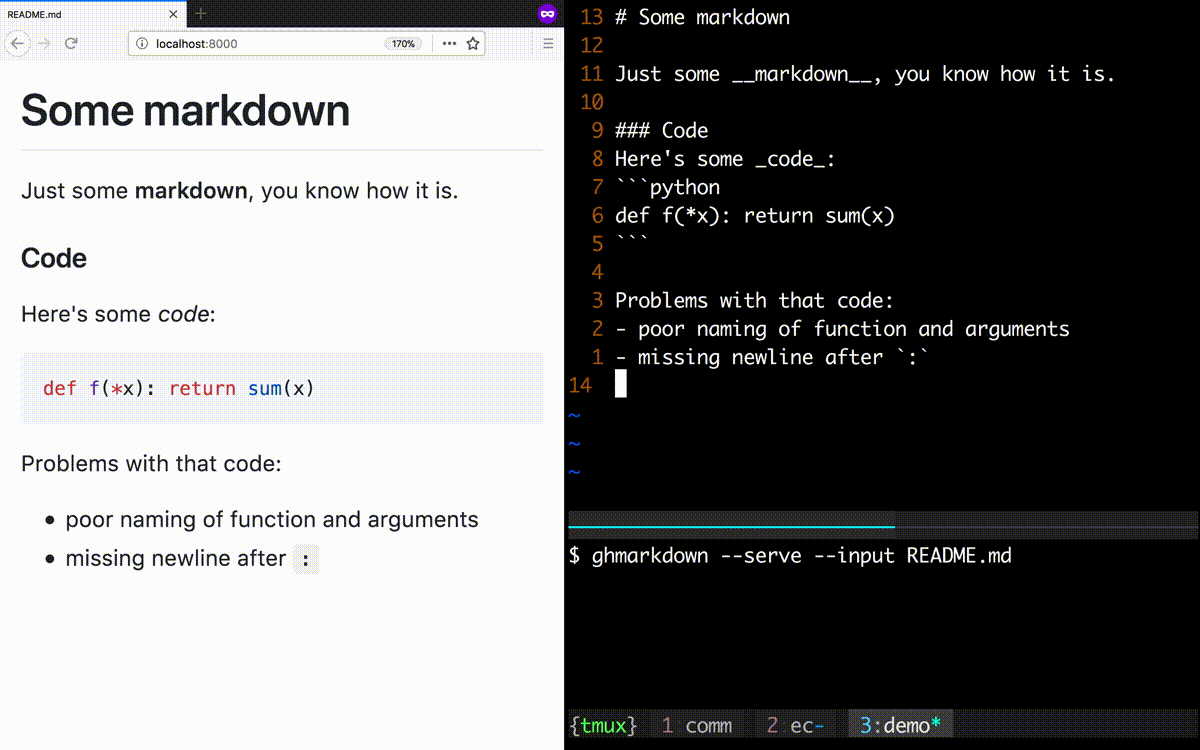
Task: Click the ghmarkdown command line in terminal
Action: [790, 555]
